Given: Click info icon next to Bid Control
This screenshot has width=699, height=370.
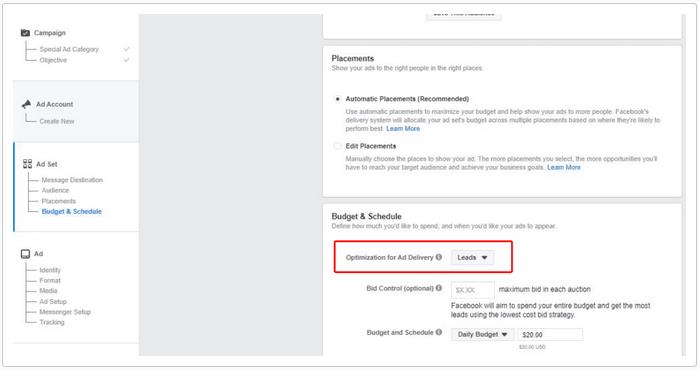Looking at the screenshot, I should [439, 288].
